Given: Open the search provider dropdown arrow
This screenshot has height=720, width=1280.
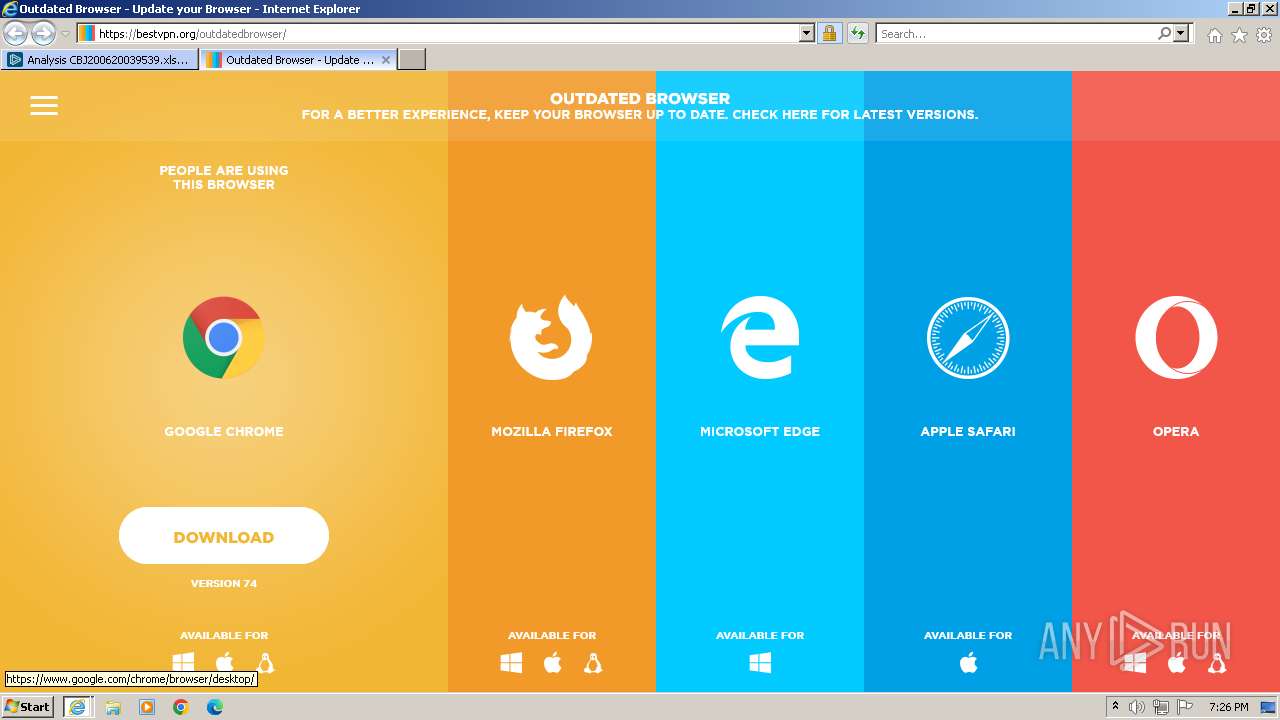Looking at the screenshot, I should click(x=1182, y=34).
